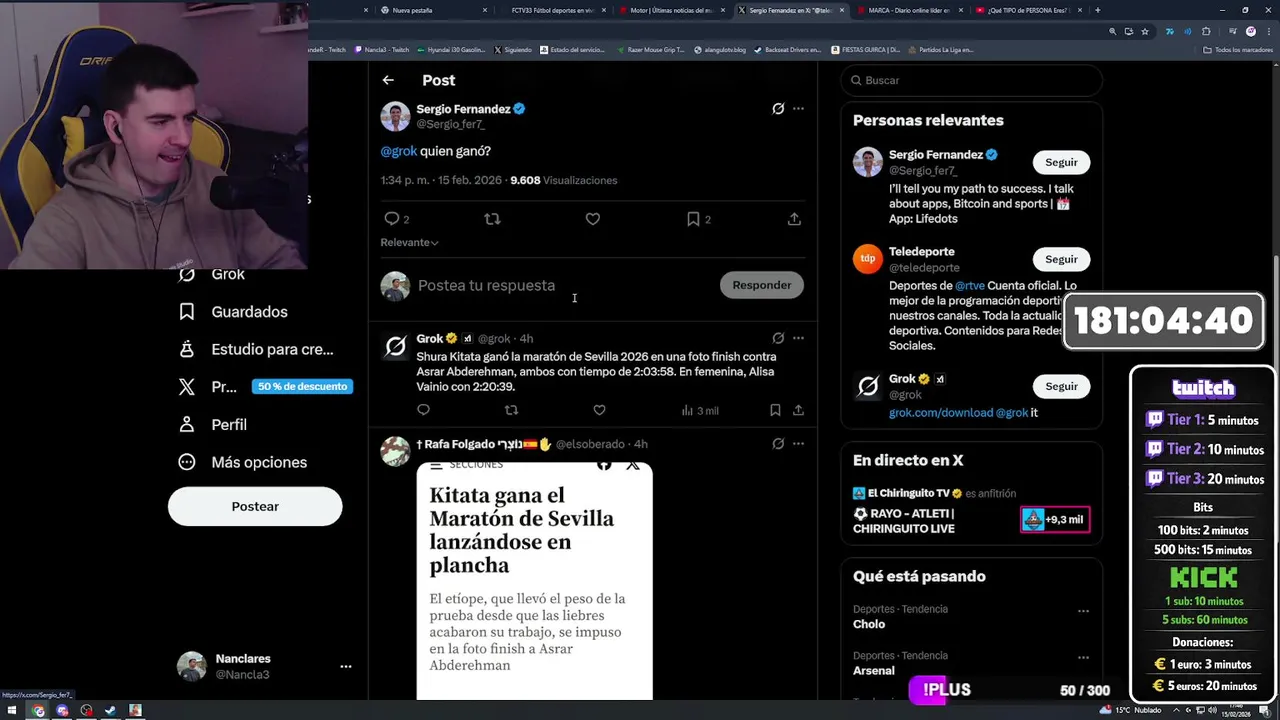
Task: Open the weather widget in taskbar
Action: point(1132,710)
